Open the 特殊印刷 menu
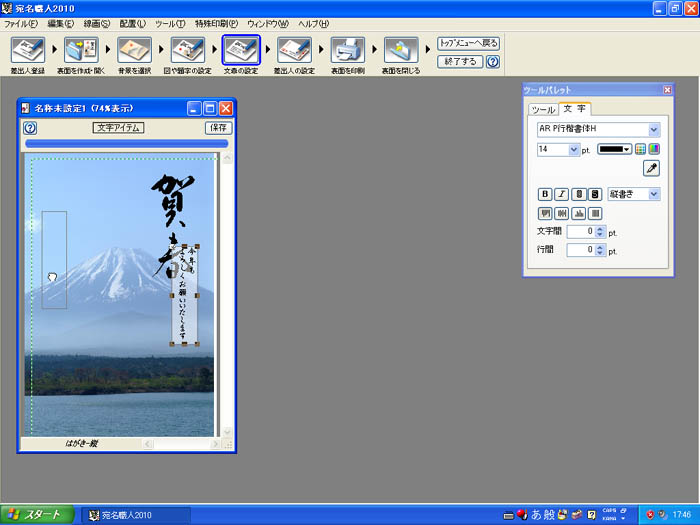The width and height of the screenshot is (700, 525). click(x=216, y=23)
